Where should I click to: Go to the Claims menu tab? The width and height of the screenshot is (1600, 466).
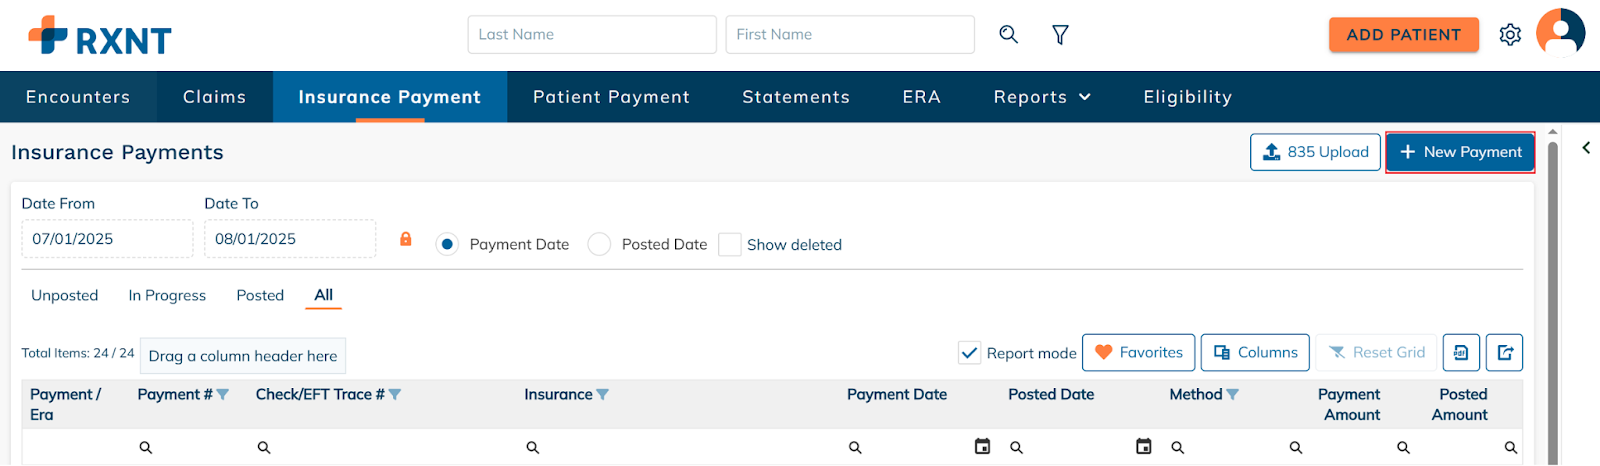coord(214,97)
